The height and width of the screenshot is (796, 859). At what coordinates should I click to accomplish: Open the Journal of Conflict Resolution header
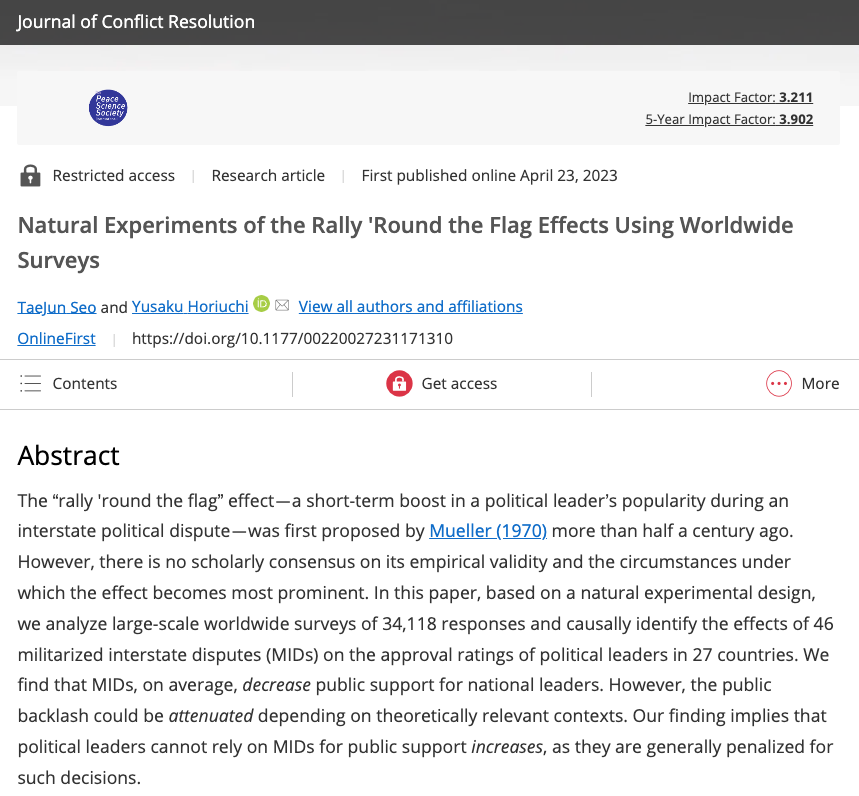click(136, 22)
